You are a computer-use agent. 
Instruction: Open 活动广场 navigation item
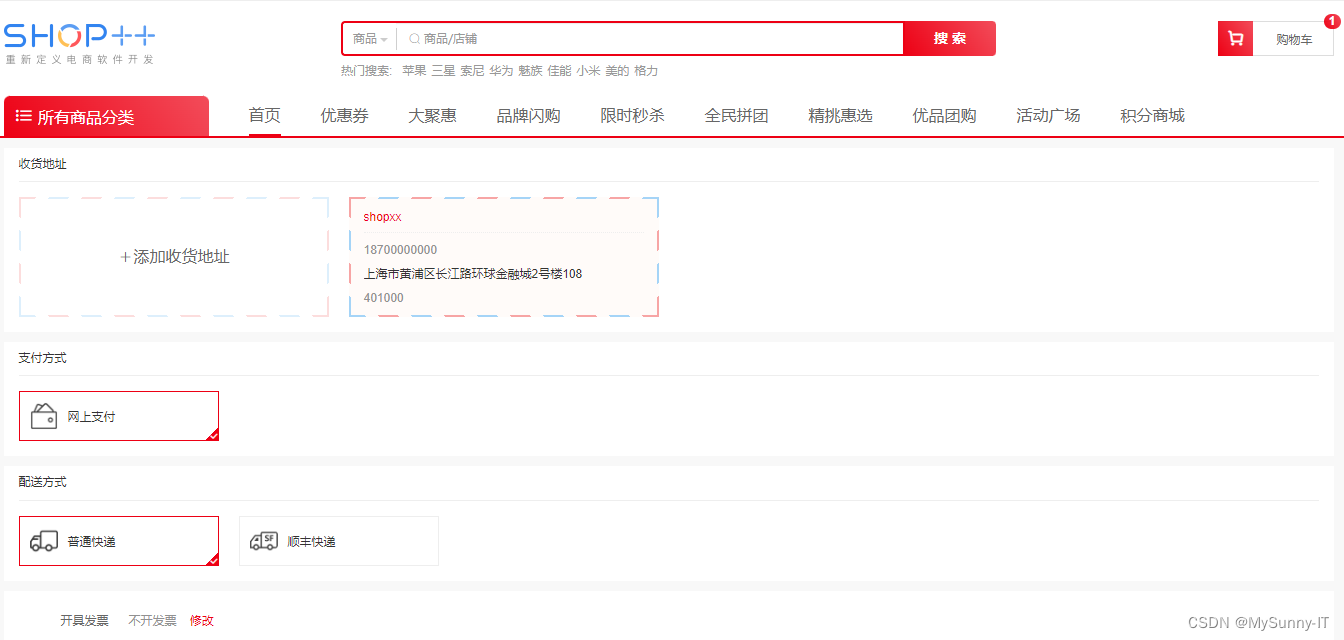pyautogui.click(x=1049, y=115)
